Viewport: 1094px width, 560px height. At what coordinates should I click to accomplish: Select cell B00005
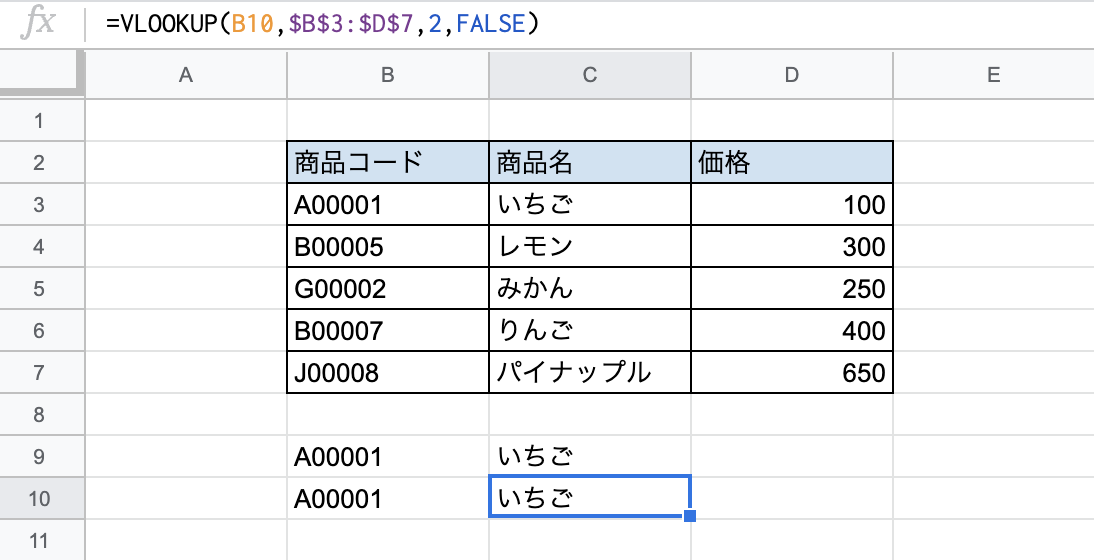click(x=388, y=246)
